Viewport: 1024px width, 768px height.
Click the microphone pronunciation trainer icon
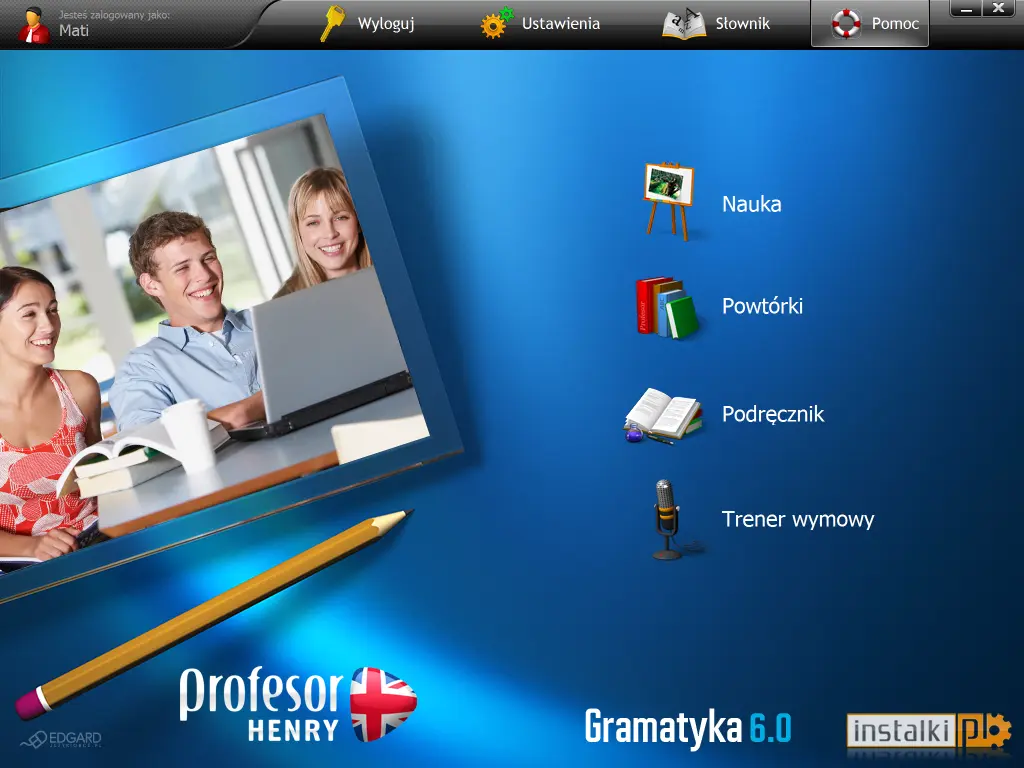point(667,520)
